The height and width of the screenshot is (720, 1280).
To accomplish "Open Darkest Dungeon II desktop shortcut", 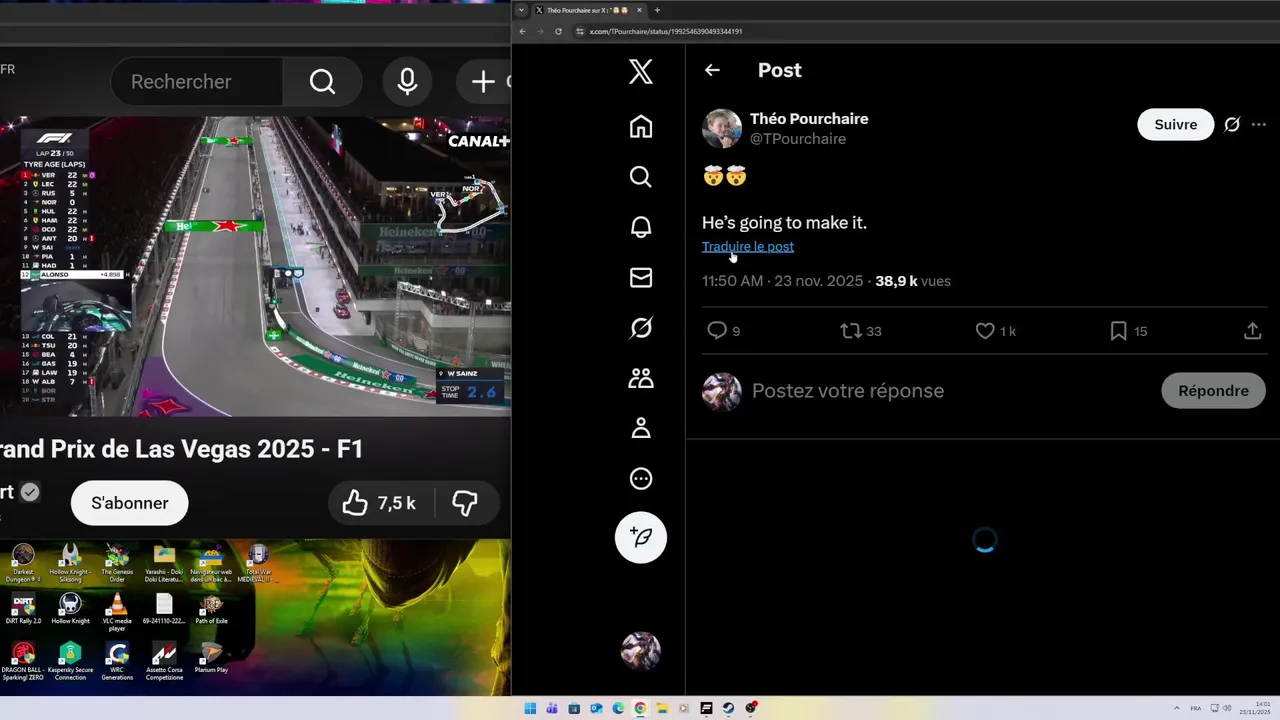I will pos(23,564).
